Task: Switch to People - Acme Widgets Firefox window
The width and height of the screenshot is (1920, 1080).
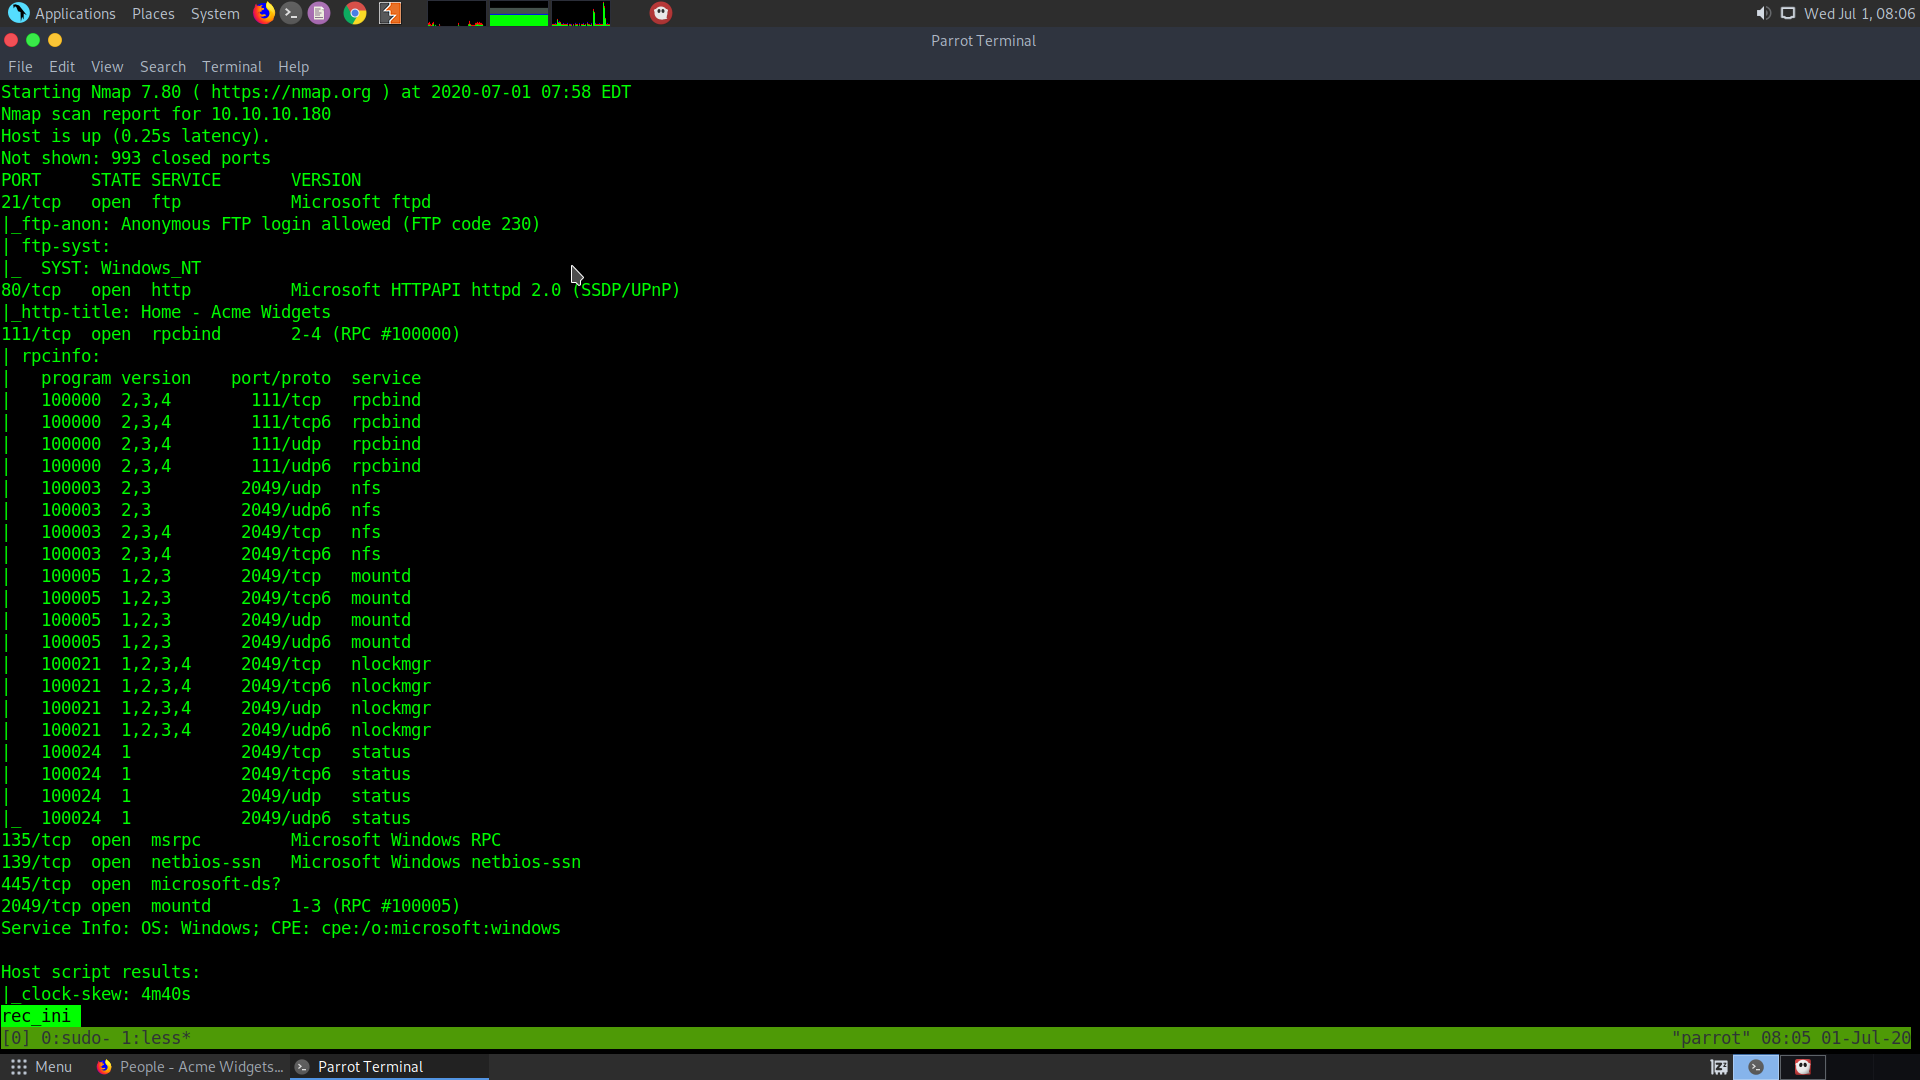Action: (x=190, y=1067)
